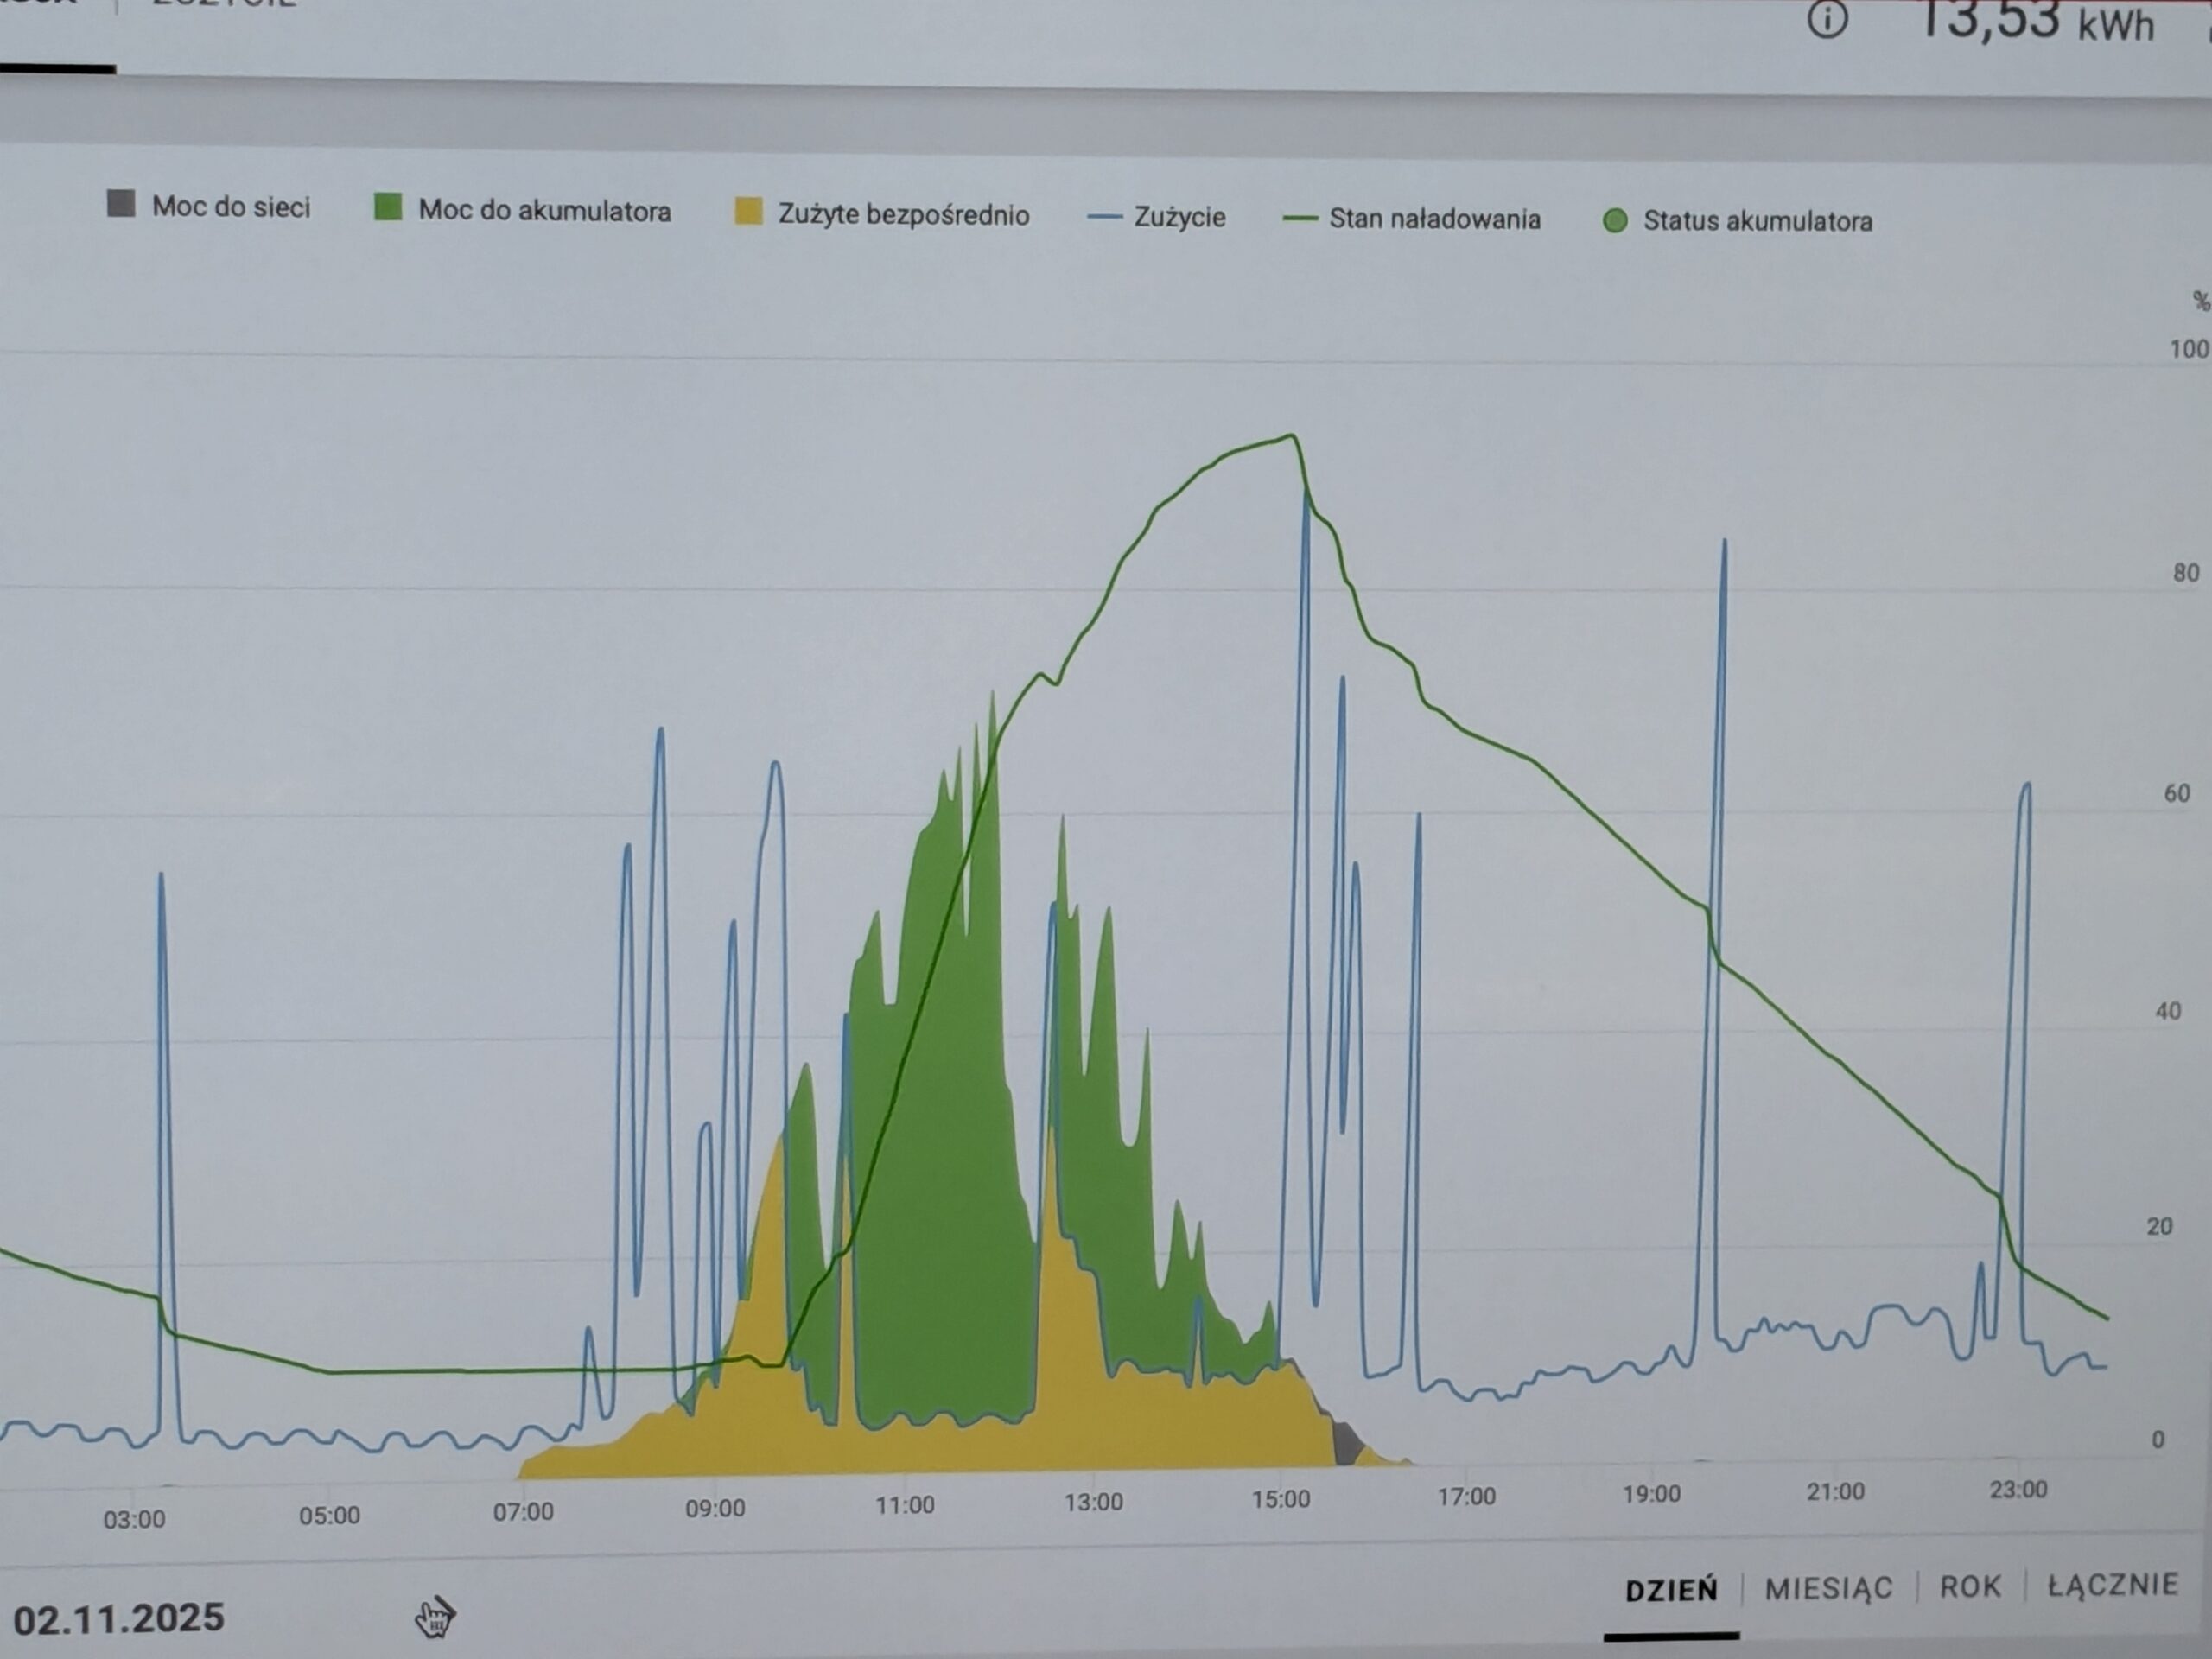Viewport: 2212px width, 1659px height.
Task: Open the date picker showing 02.11.2025
Action: [x=119, y=1618]
